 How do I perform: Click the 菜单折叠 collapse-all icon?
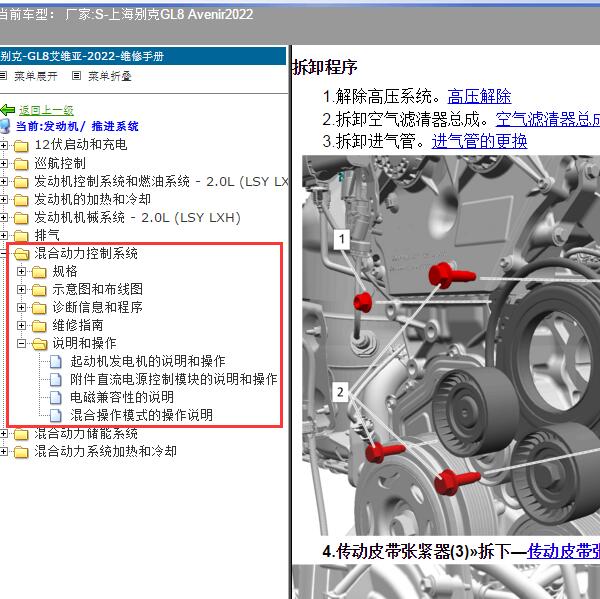click(76, 76)
